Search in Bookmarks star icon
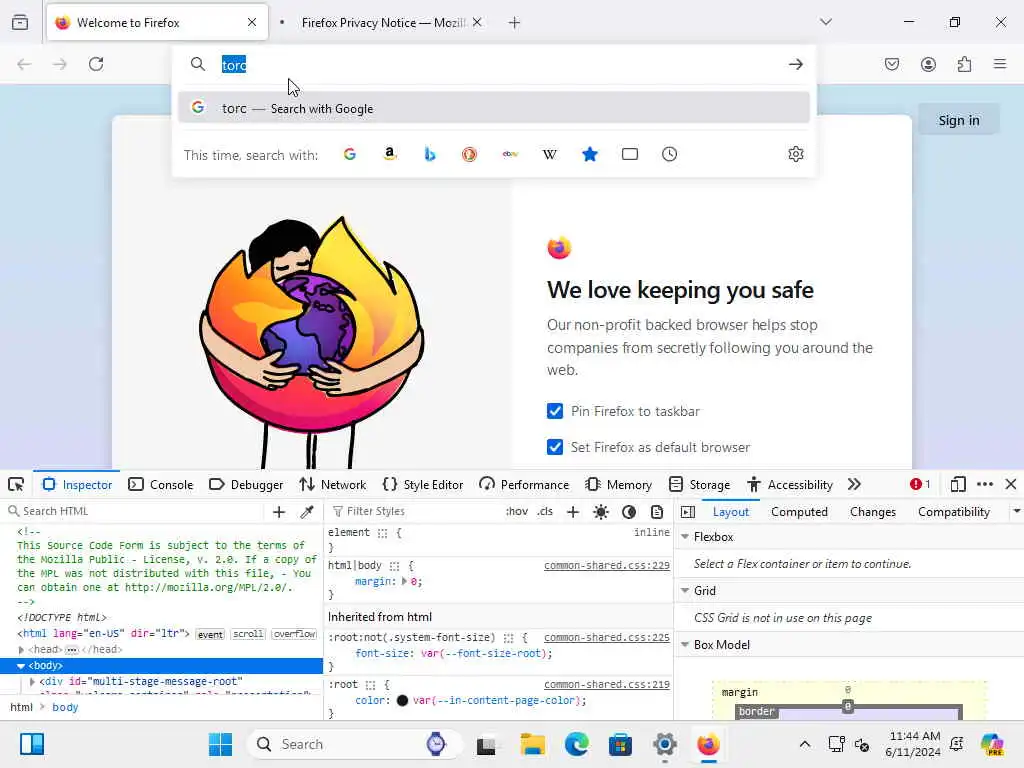 590,154
